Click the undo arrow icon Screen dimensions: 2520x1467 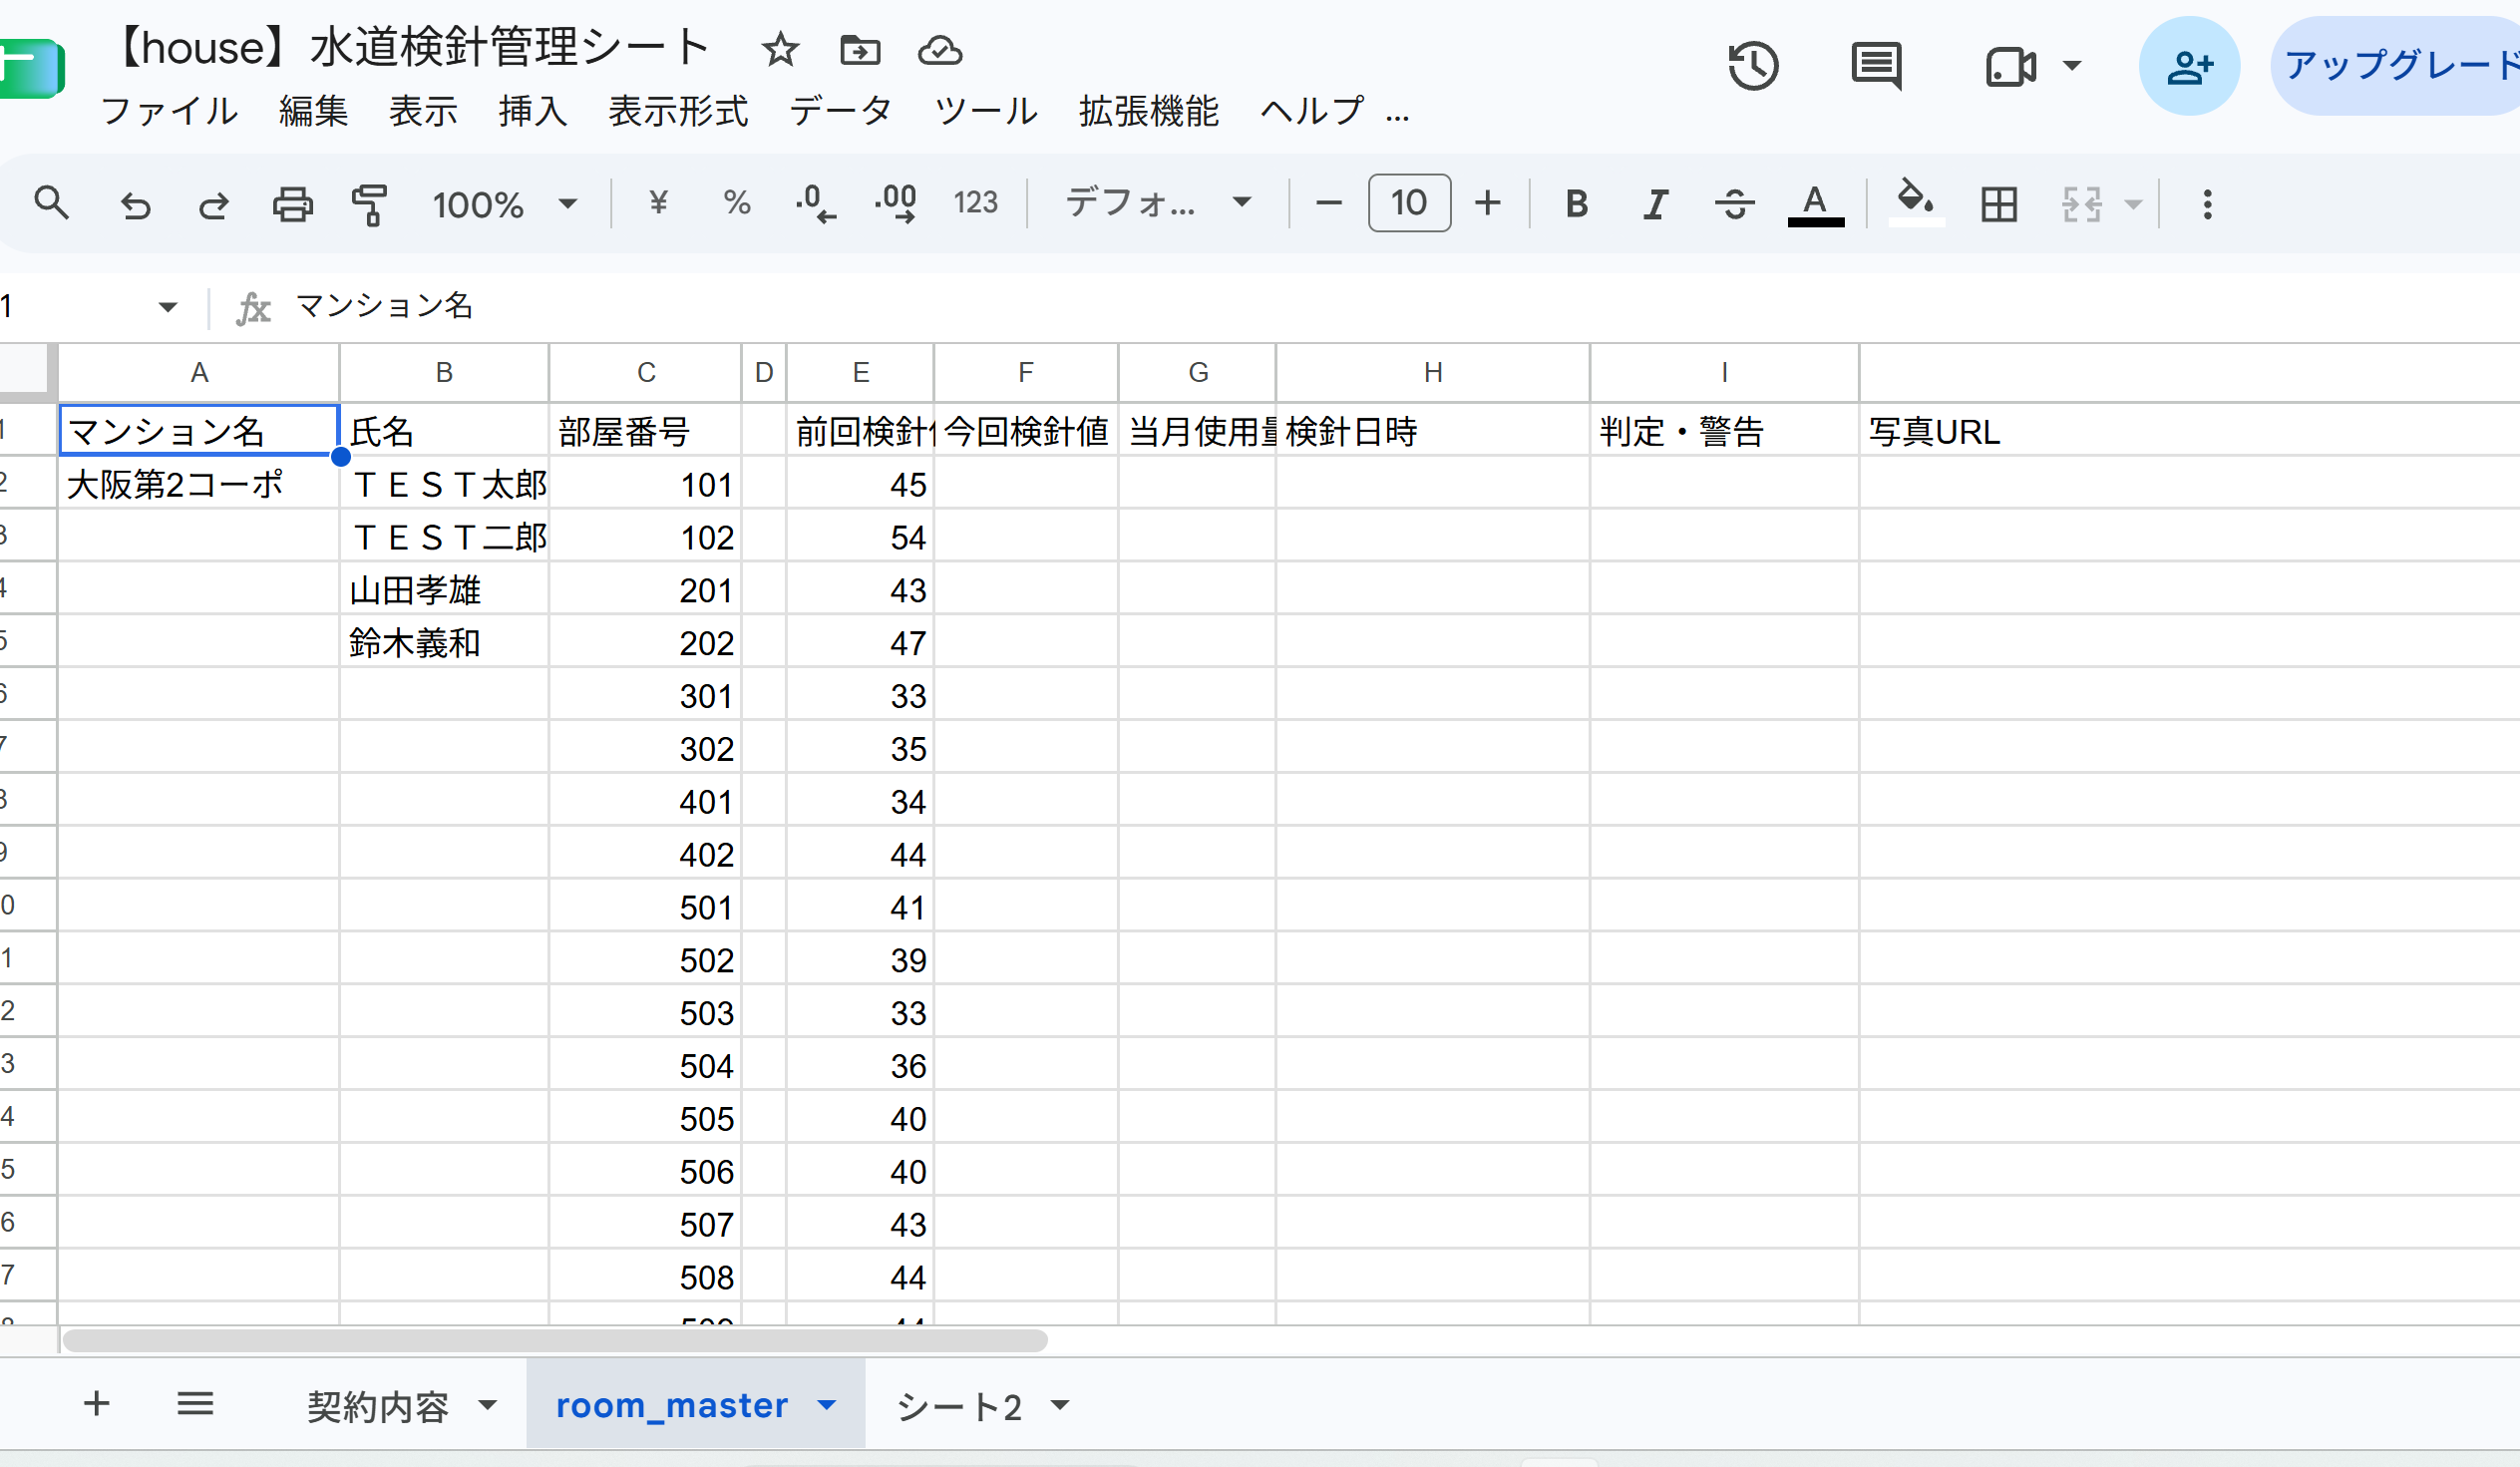pos(135,205)
